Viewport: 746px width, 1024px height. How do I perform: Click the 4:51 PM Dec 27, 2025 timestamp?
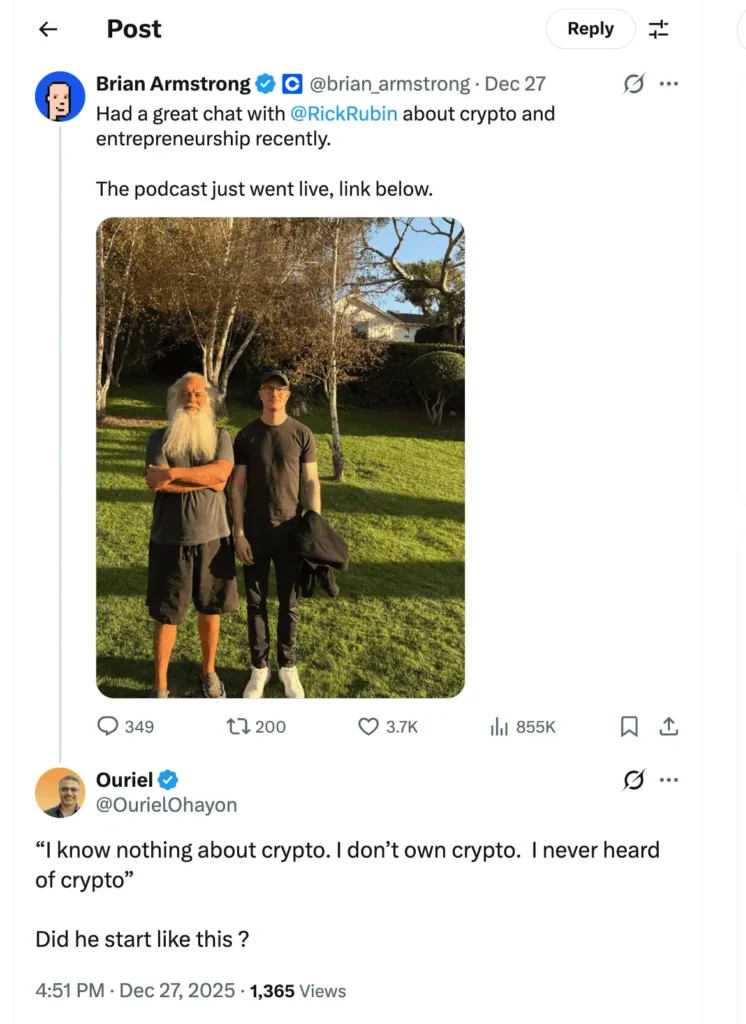(x=134, y=991)
